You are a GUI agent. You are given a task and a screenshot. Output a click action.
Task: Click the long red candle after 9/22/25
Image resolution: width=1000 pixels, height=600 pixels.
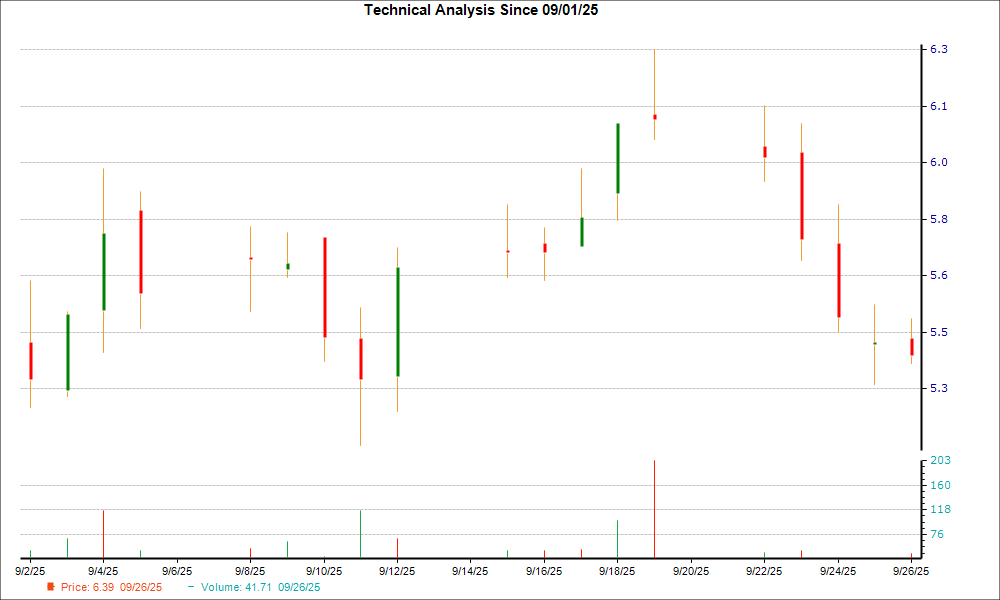click(801, 196)
